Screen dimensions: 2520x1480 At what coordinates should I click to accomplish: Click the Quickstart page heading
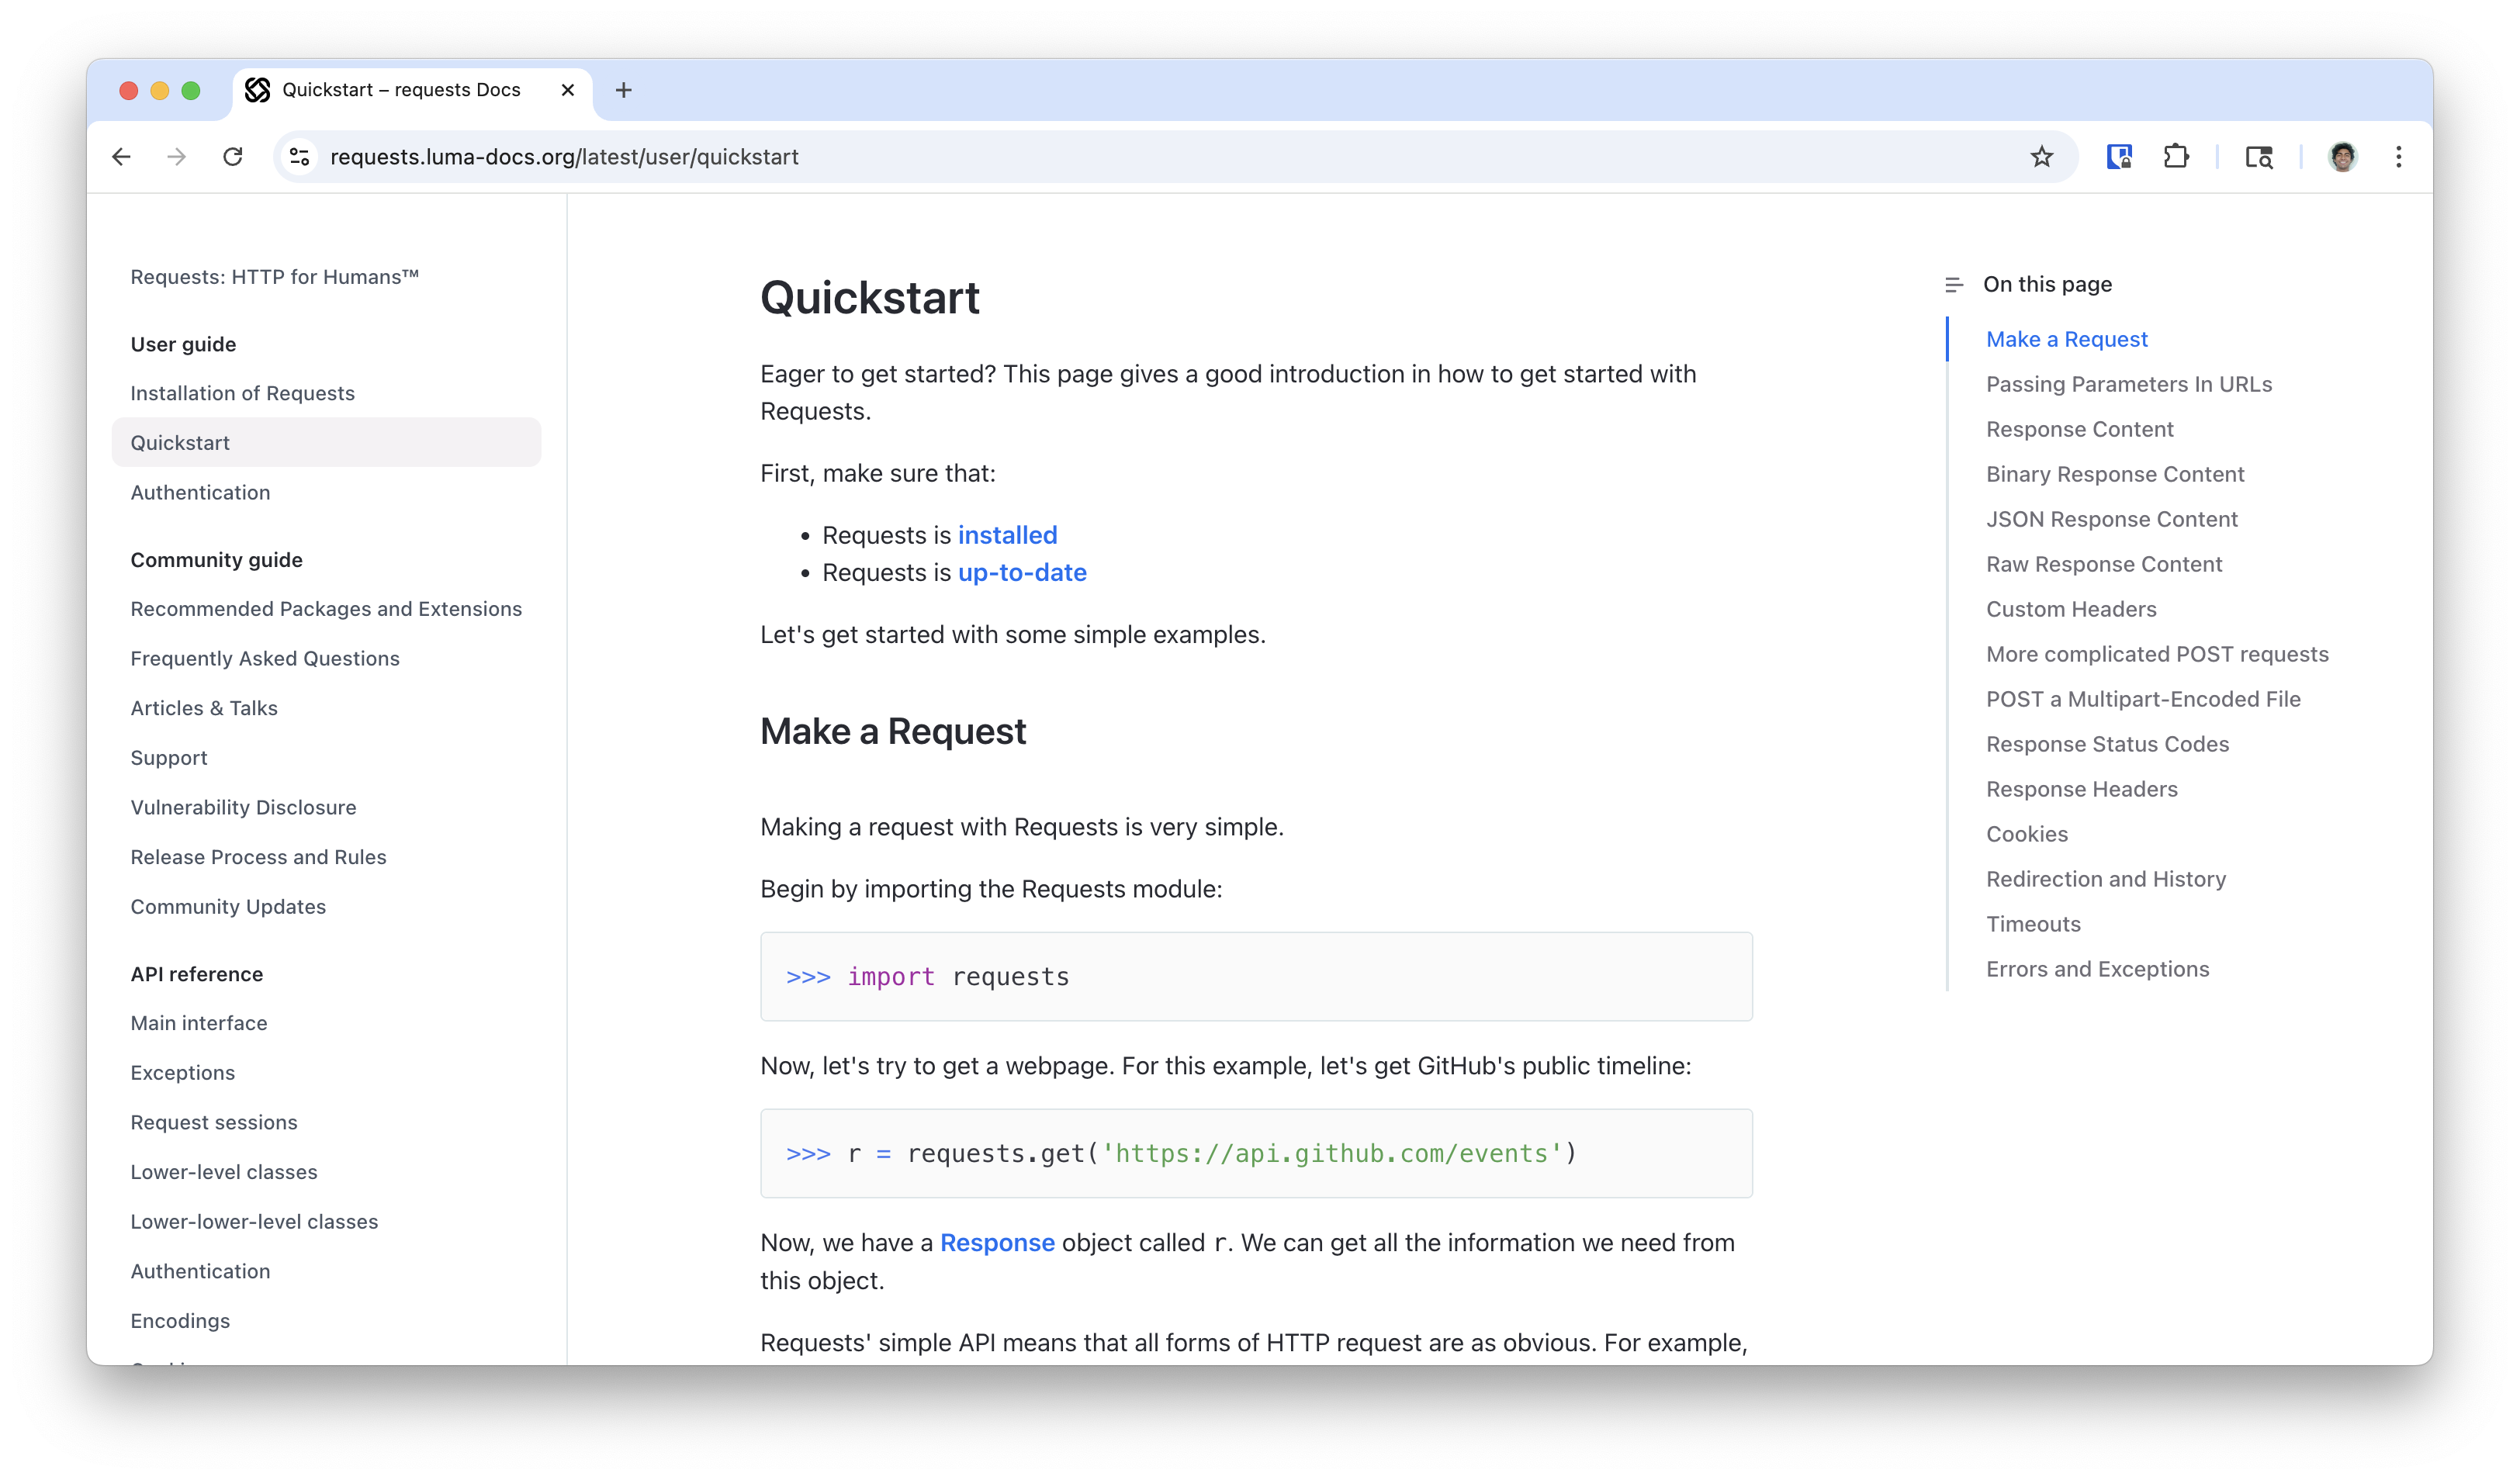[x=870, y=298]
